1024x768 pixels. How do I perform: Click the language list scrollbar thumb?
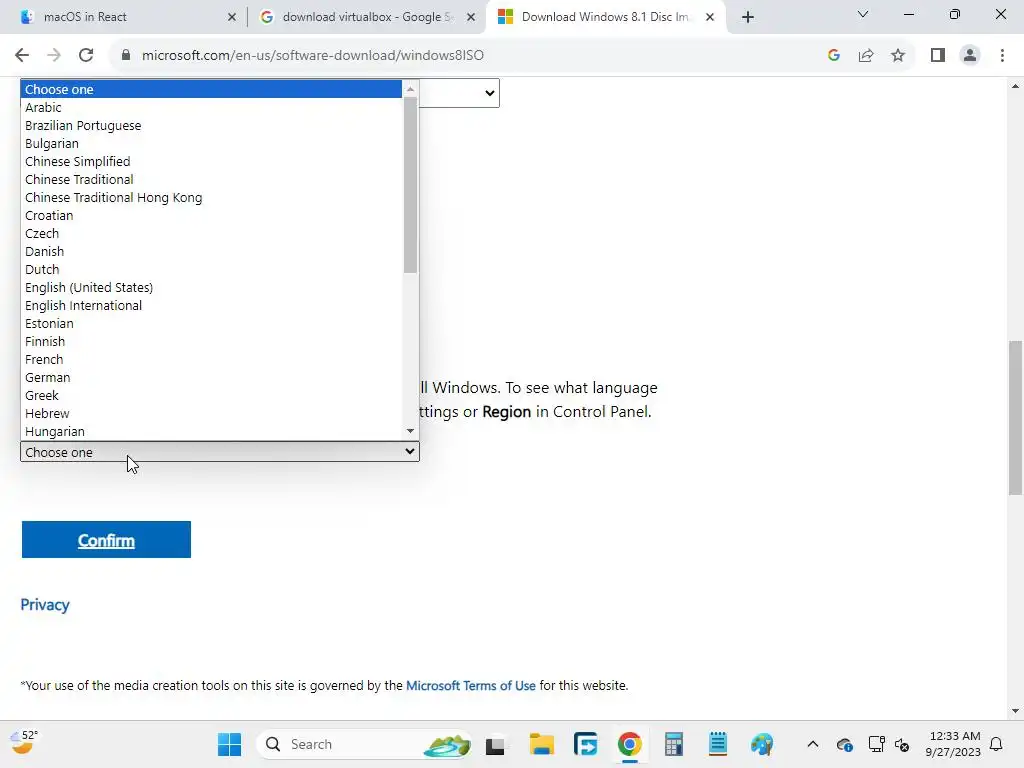pos(410,185)
